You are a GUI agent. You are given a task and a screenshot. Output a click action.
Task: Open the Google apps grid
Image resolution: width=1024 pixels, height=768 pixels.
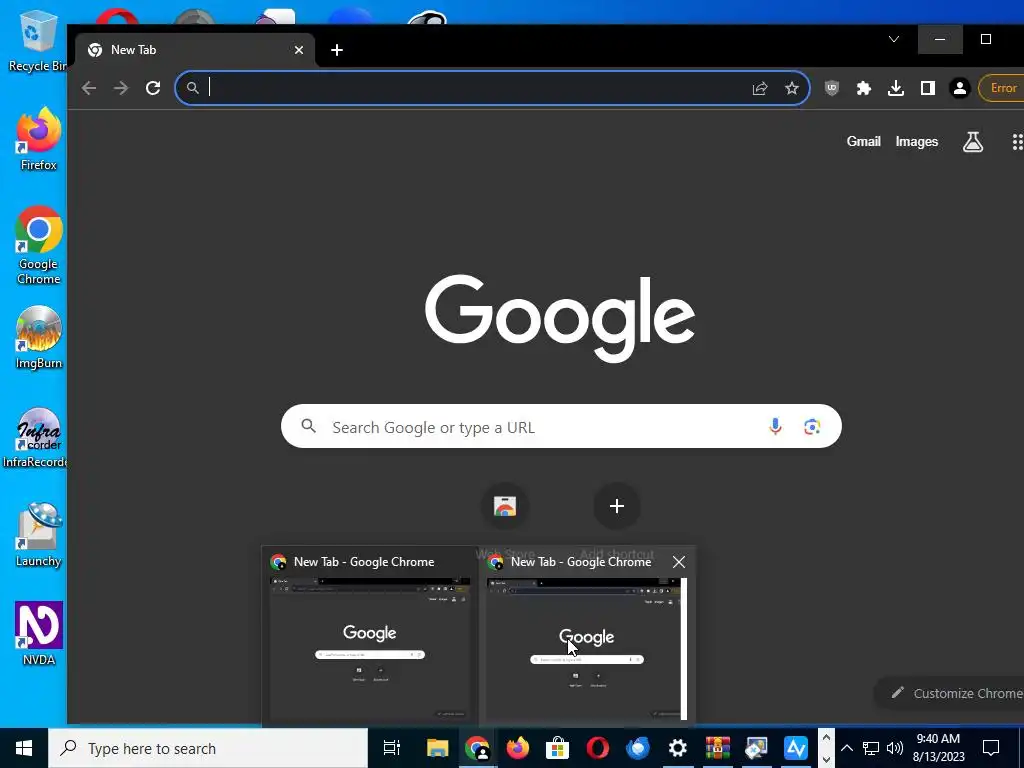(x=1017, y=142)
